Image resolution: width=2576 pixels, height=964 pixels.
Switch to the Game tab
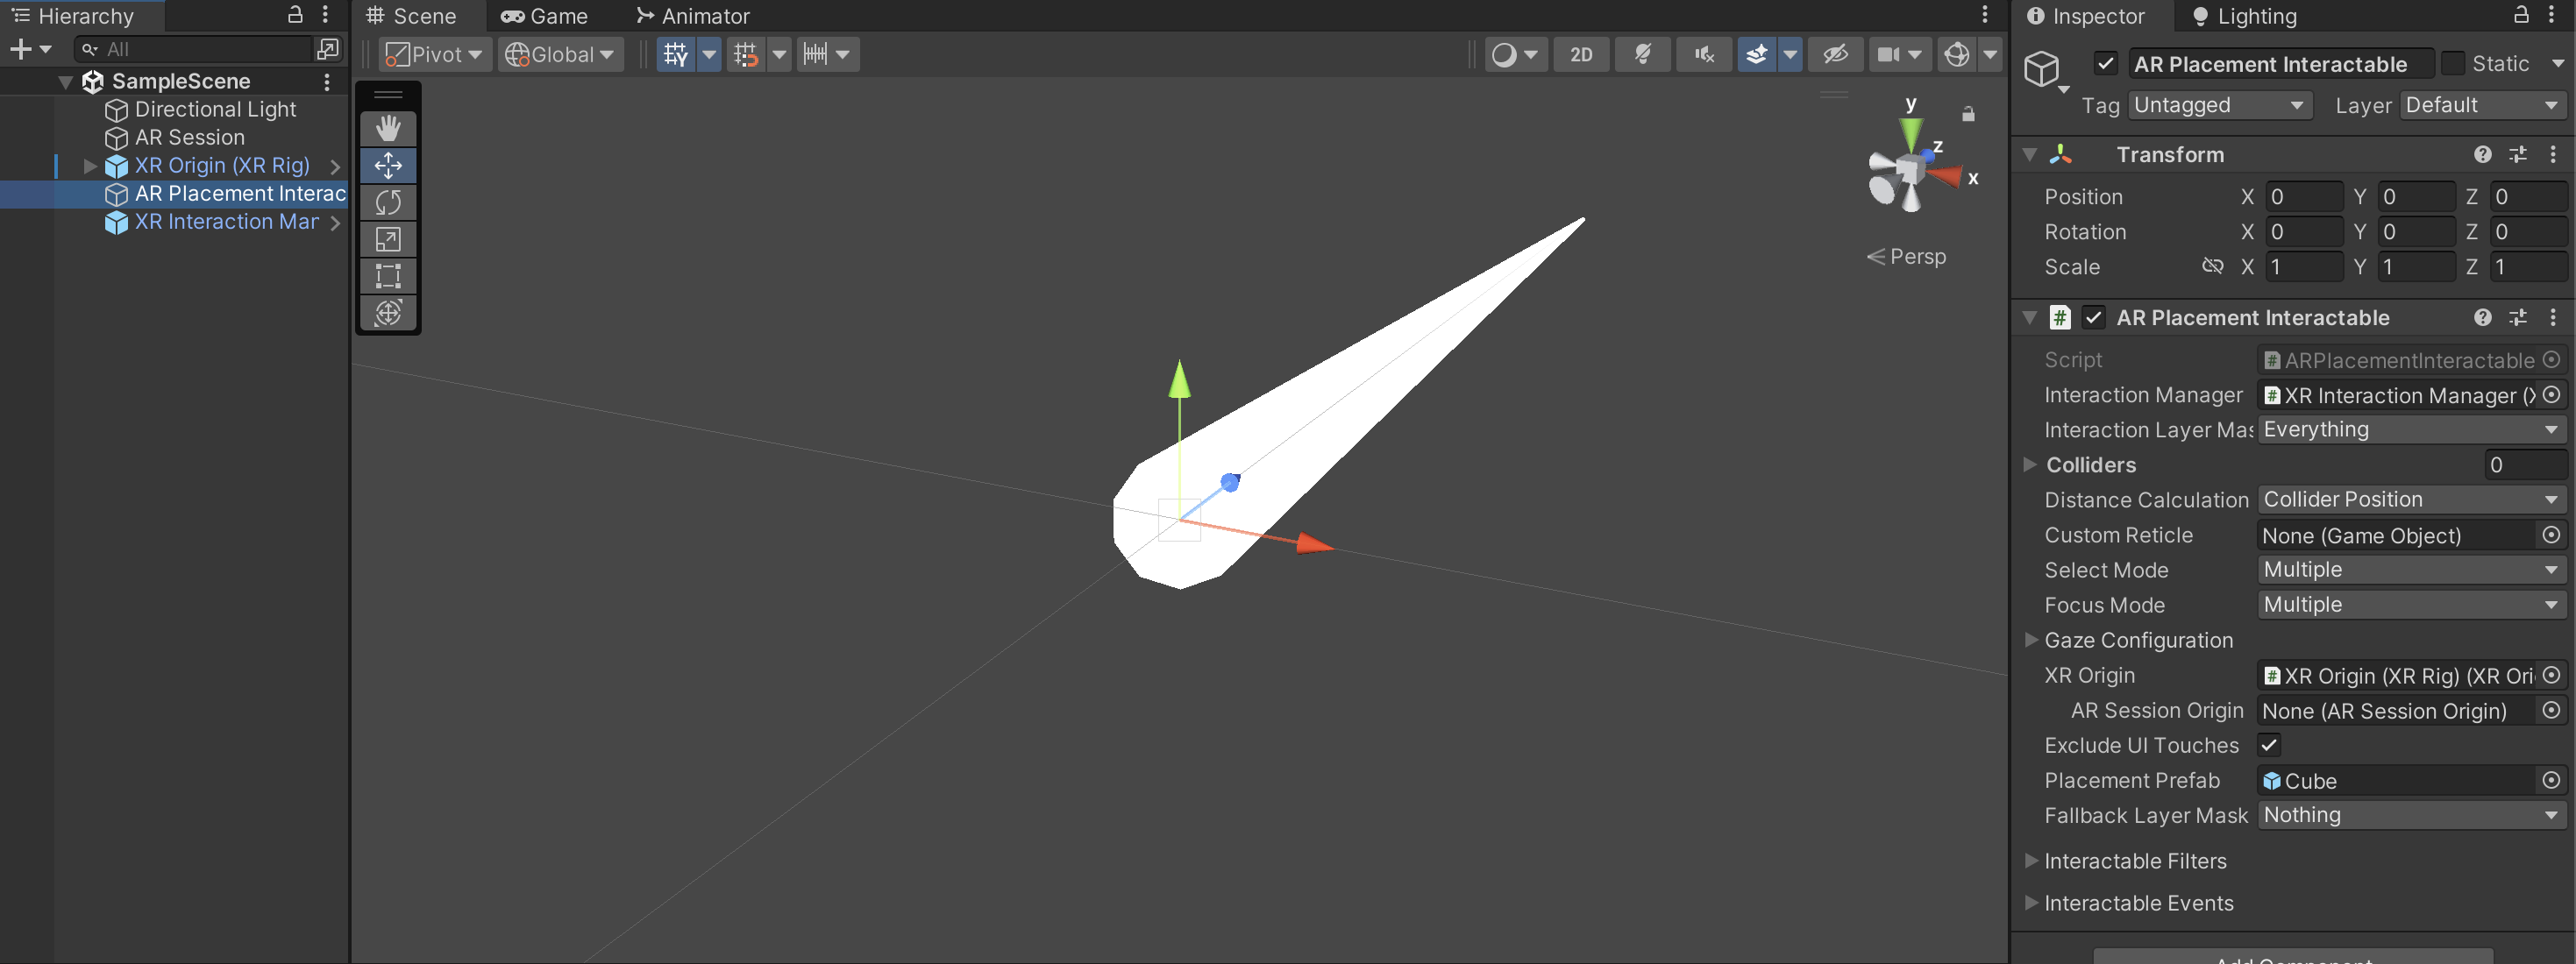[x=545, y=16]
